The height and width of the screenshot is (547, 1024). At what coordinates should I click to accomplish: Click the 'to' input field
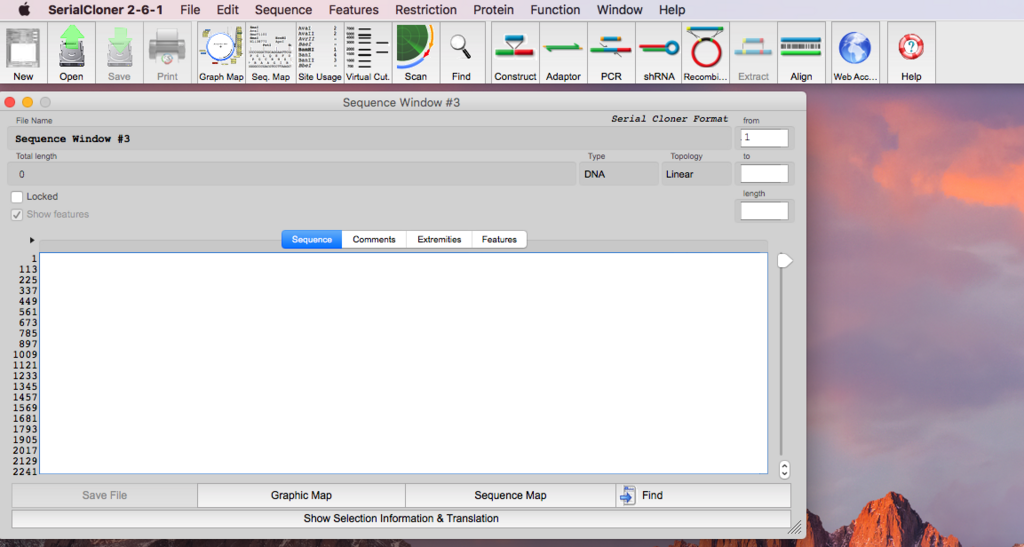tap(764, 174)
